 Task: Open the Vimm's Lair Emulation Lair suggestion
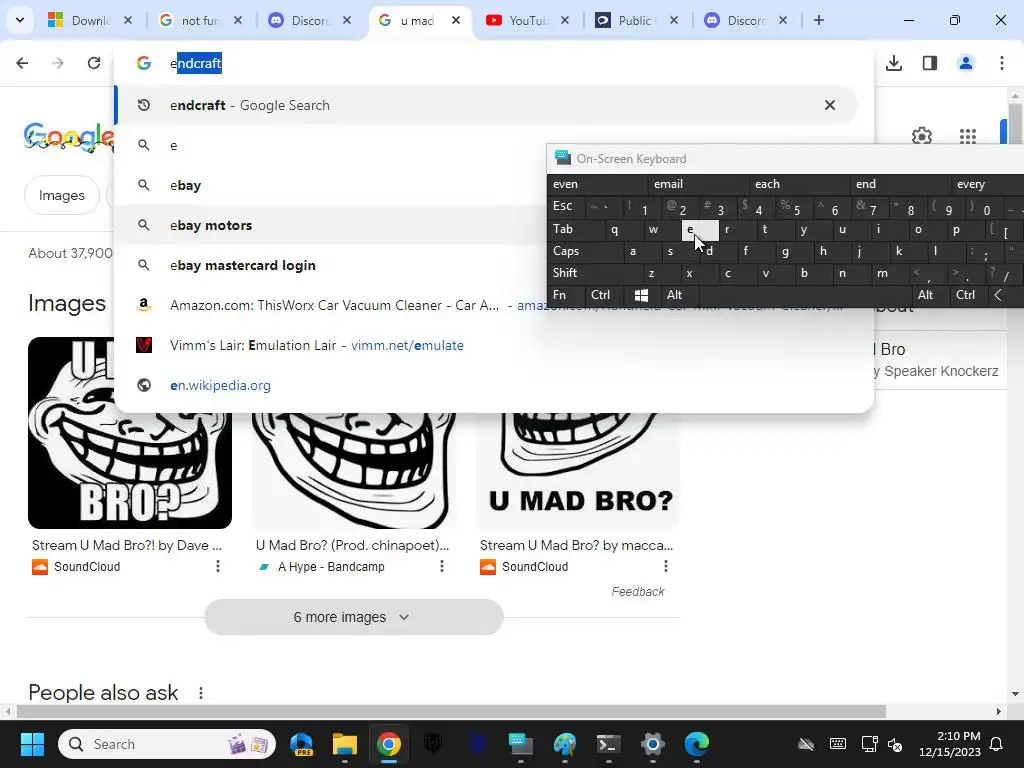tap(494, 345)
